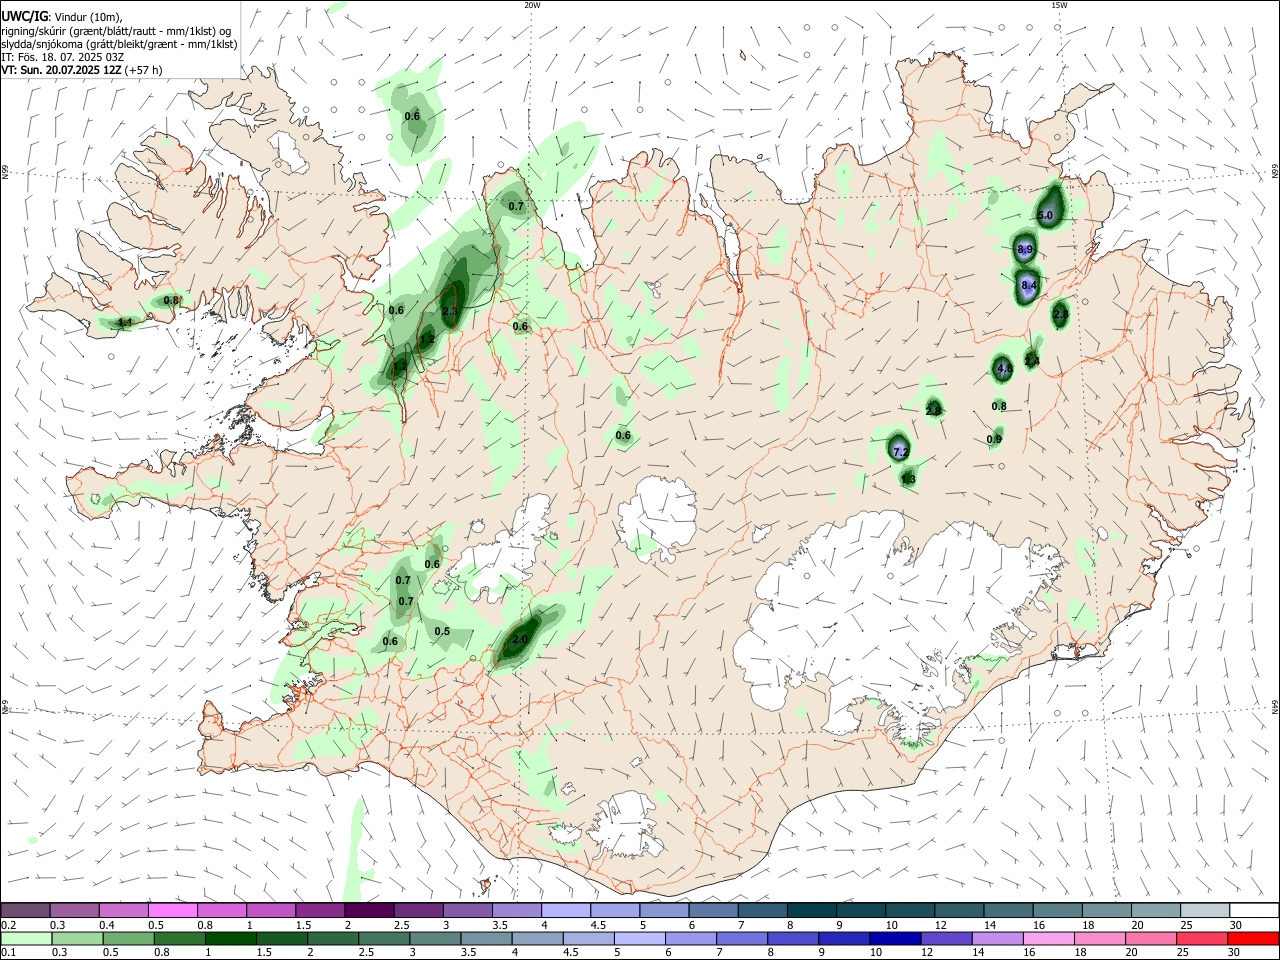
Task: Click the 20W longitude label
Action: click(532, 5)
